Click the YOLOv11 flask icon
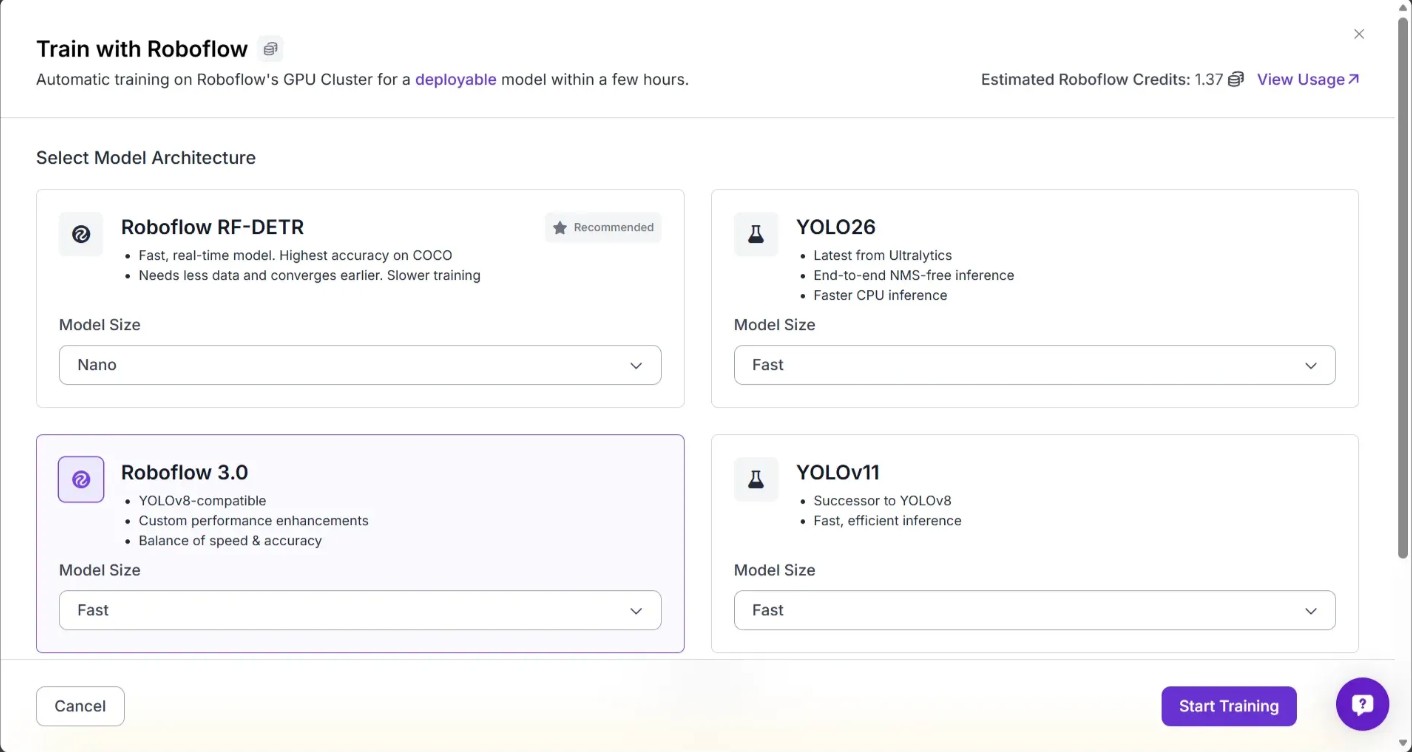 pyautogui.click(x=756, y=479)
